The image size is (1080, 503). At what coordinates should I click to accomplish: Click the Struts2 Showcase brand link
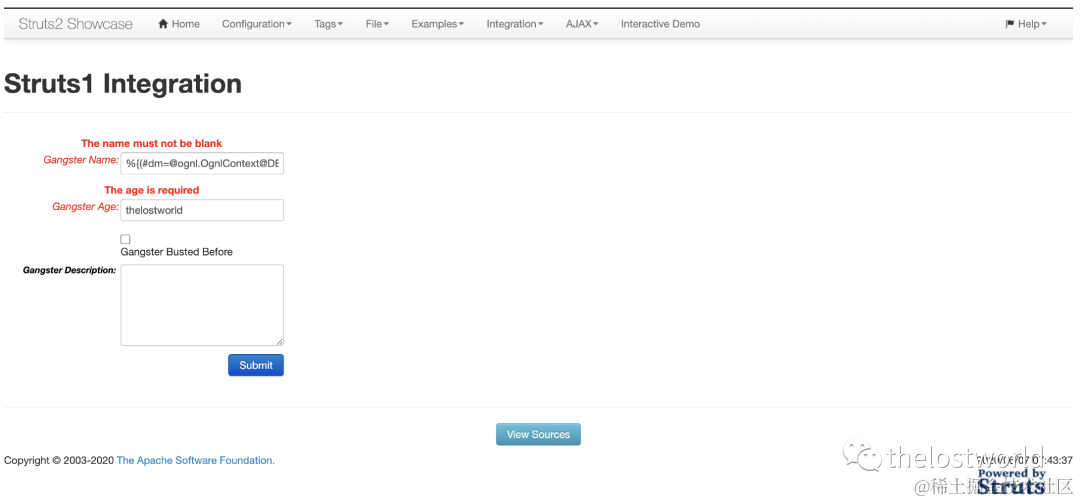pyautogui.click(x=76, y=24)
